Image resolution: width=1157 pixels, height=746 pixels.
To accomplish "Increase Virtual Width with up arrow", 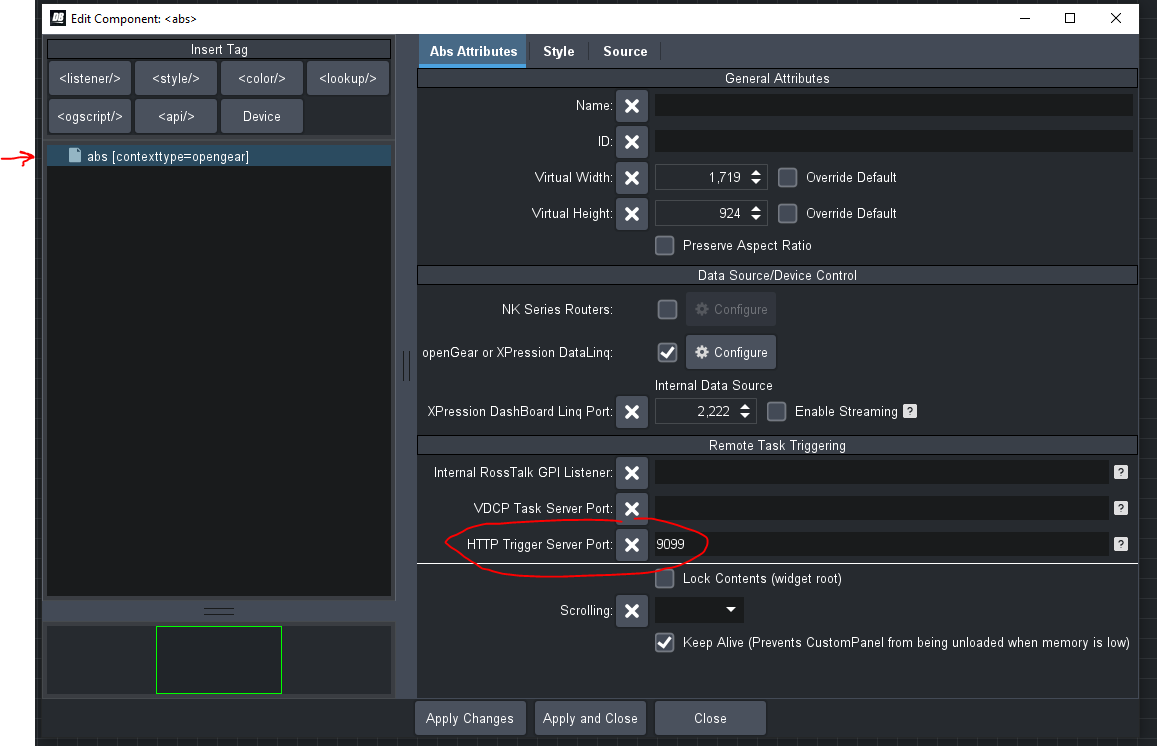I will [756, 173].
